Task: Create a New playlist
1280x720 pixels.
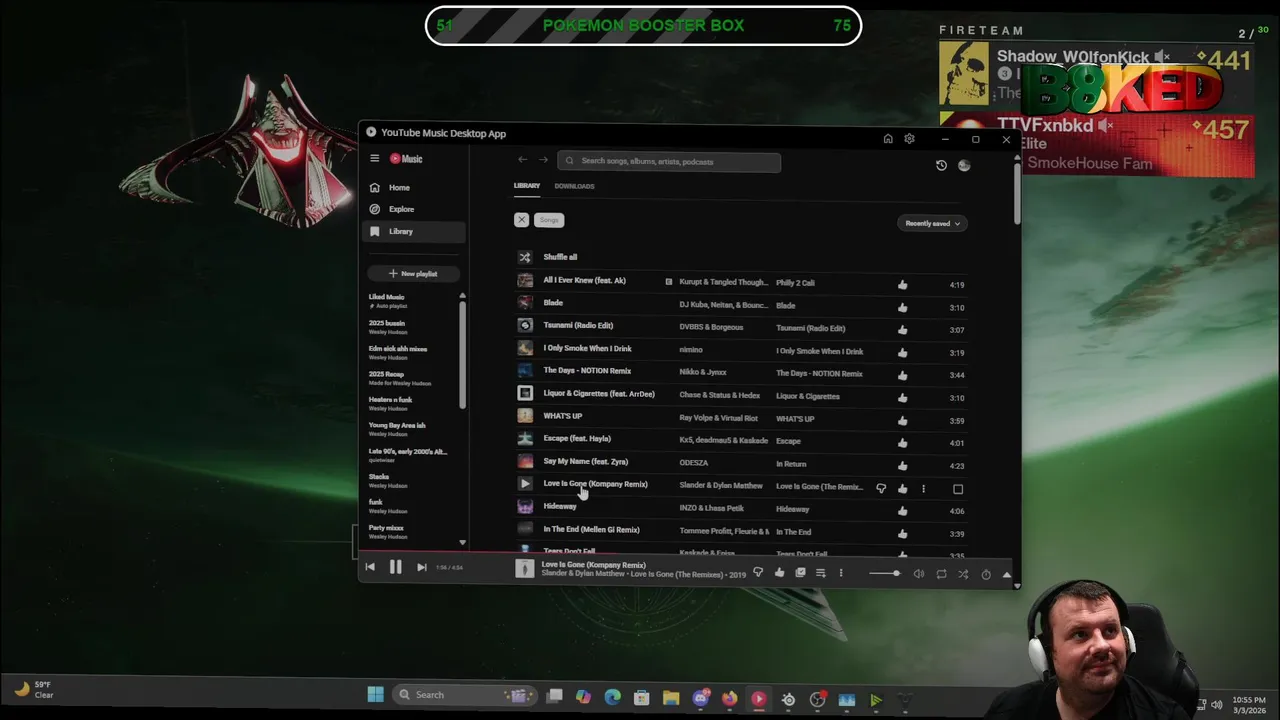Action: [413, 273]
